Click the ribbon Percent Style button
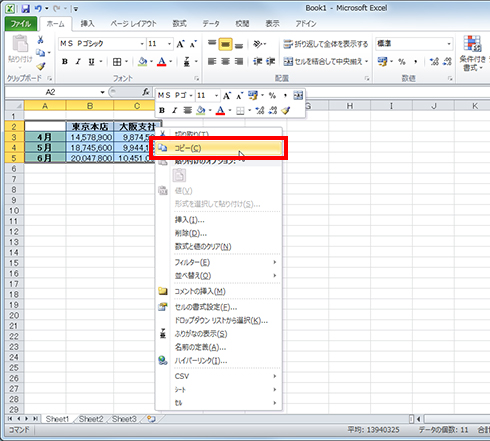 coord(402,61)
